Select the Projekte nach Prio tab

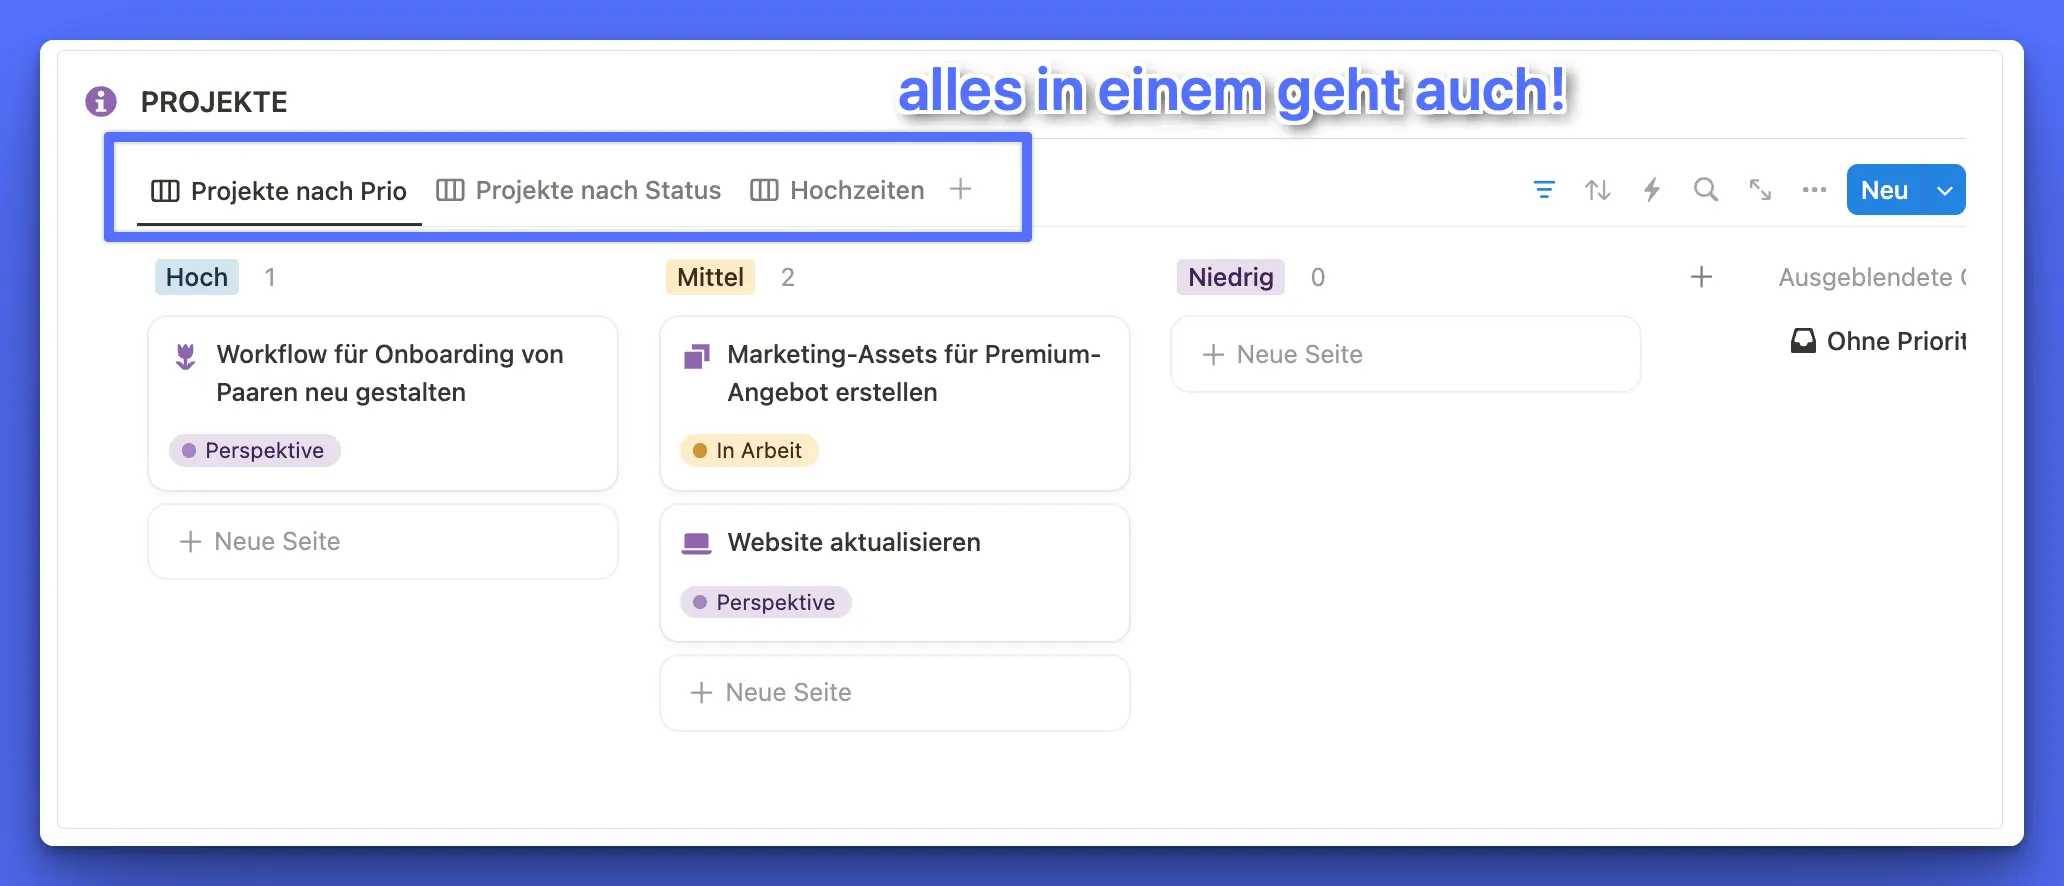click(x=279, y=190)
